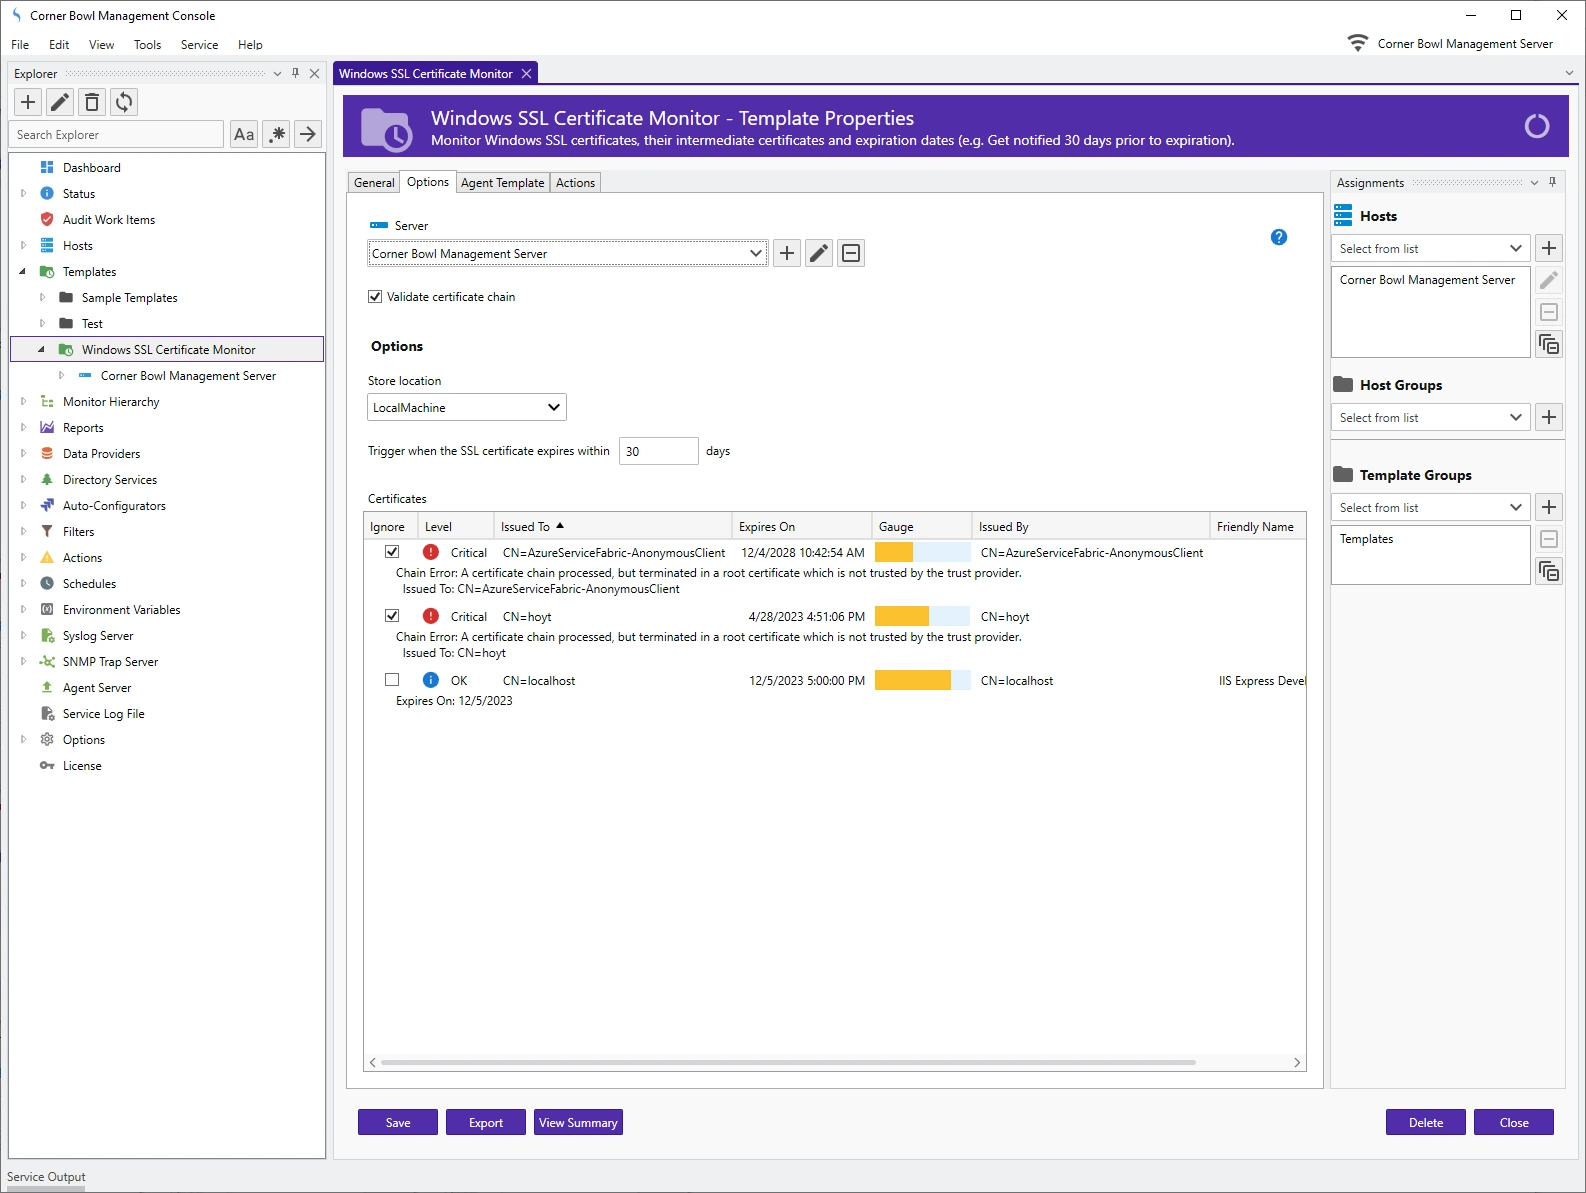Uncheck Validate certificate chain checkbox
Image resolution: width=1586 pixels, height=1193 pixels.
click(375, 297)
